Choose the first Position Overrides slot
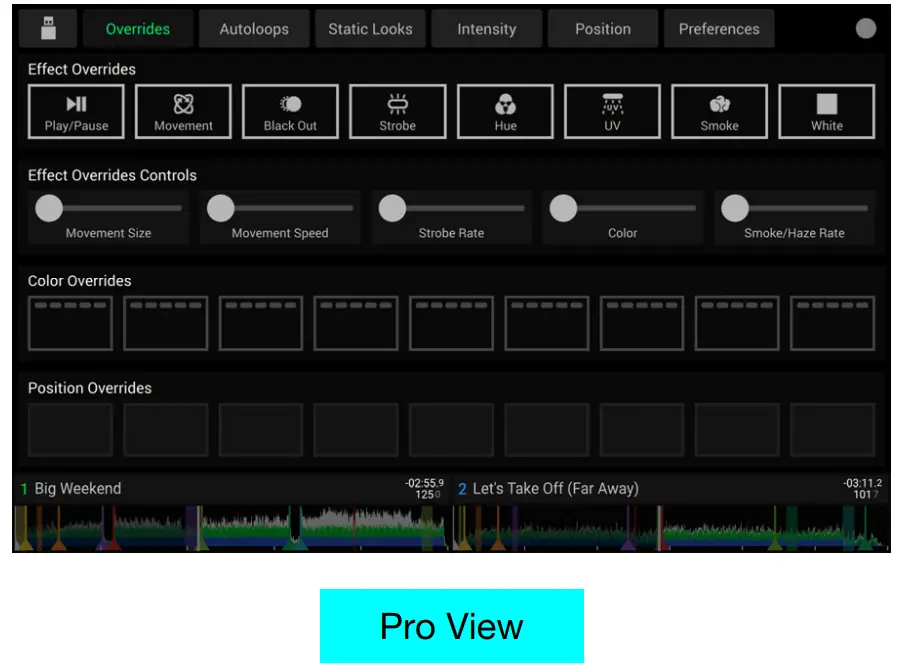This screenshot has width=906, height=671. (x=70, y=430)
